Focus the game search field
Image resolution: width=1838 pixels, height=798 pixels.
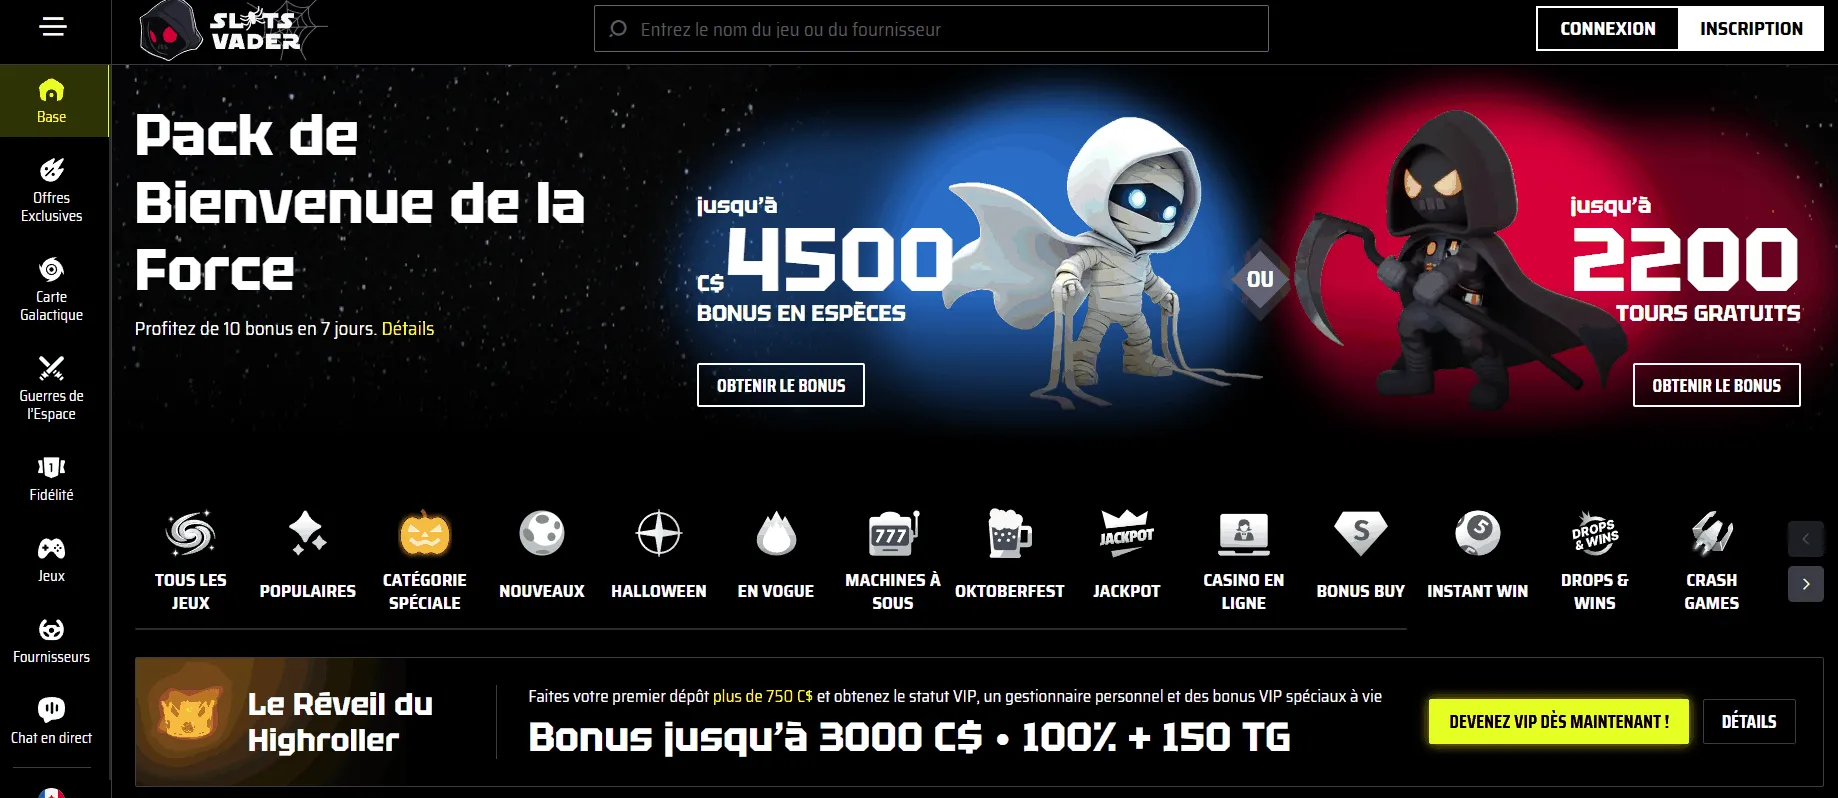click(x=931, y=29)
